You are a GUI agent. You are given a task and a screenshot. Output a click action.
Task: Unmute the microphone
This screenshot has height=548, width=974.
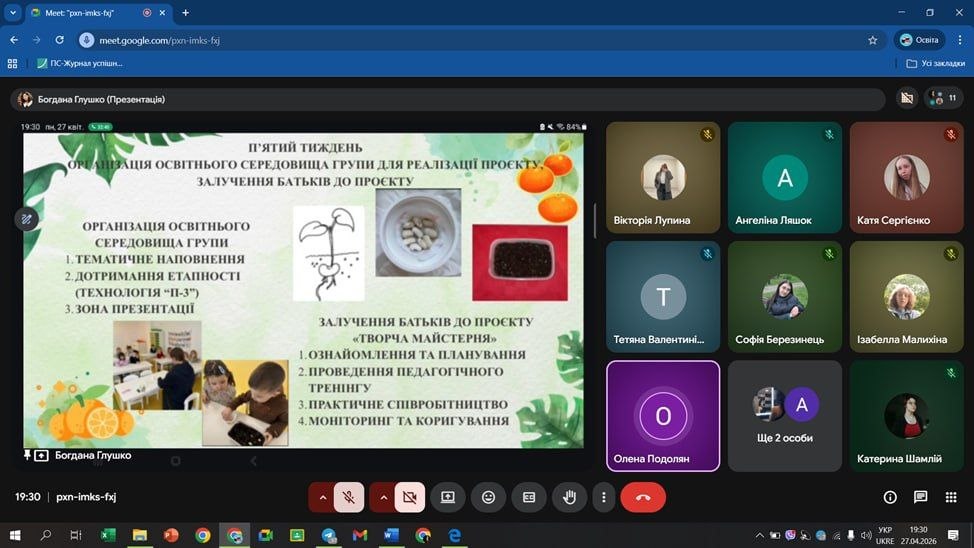click(349, 497)
